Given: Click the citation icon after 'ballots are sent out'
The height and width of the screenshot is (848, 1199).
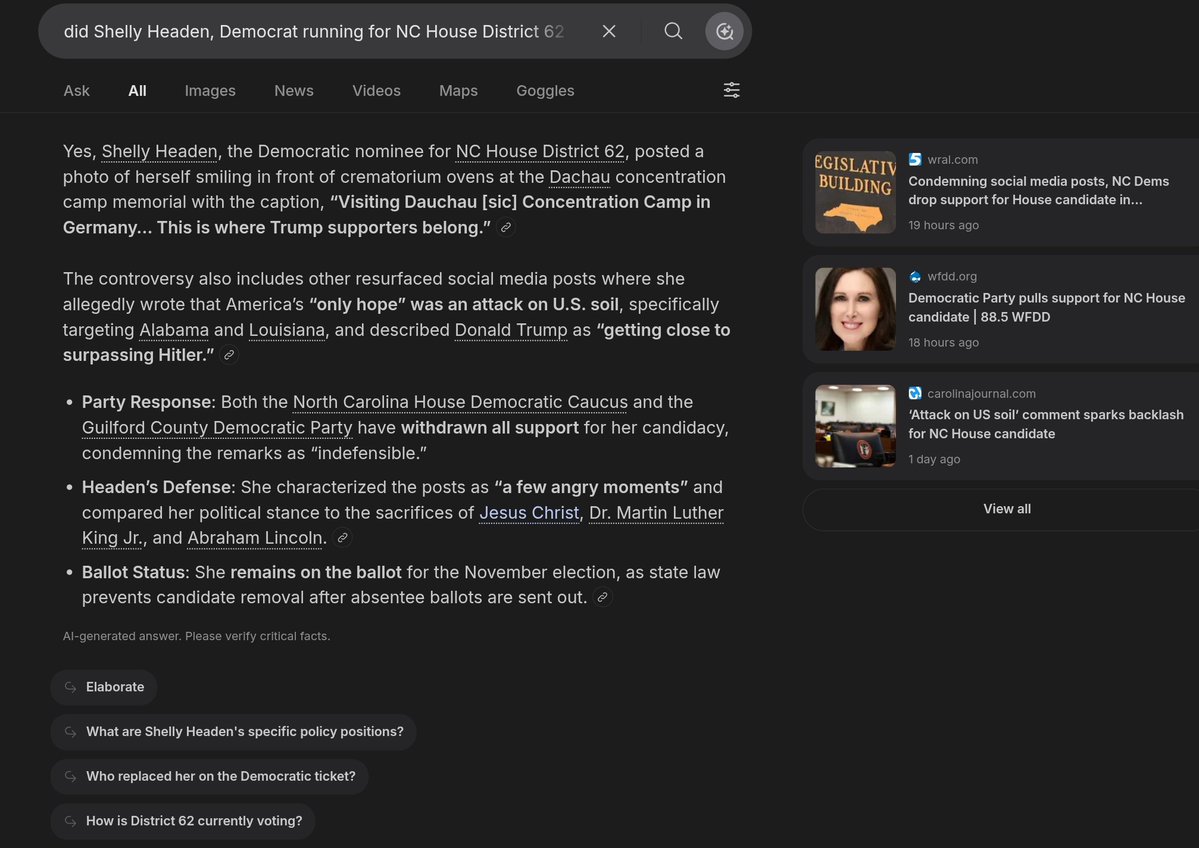Looking at the screenshot, I should [x=603, y=597].
